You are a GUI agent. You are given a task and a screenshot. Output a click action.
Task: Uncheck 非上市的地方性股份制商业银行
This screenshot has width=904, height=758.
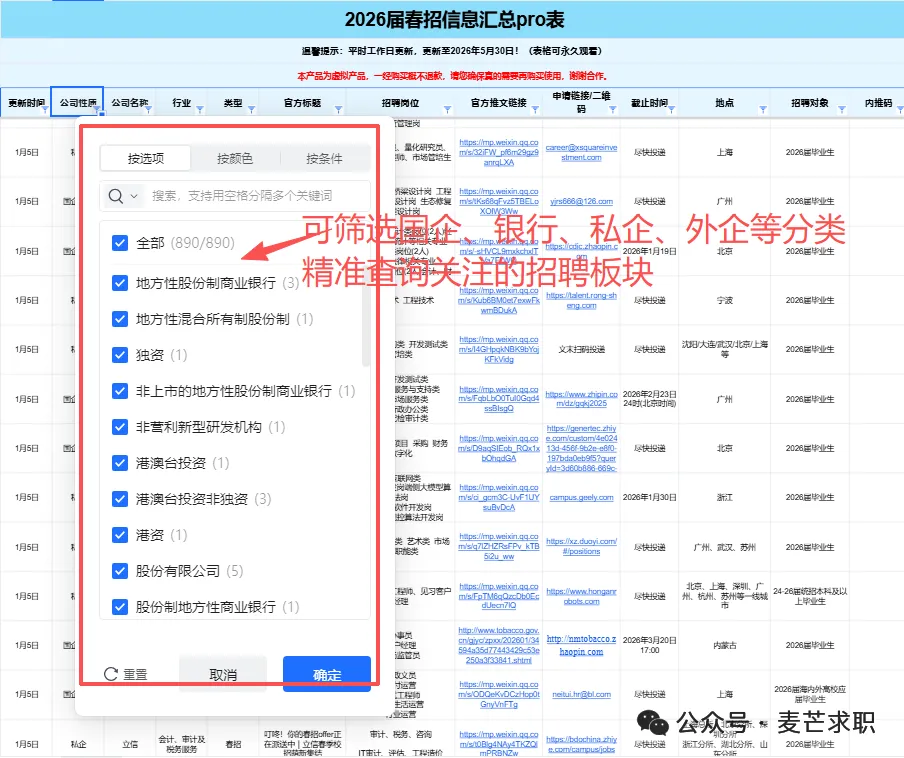tap(120, 391)
